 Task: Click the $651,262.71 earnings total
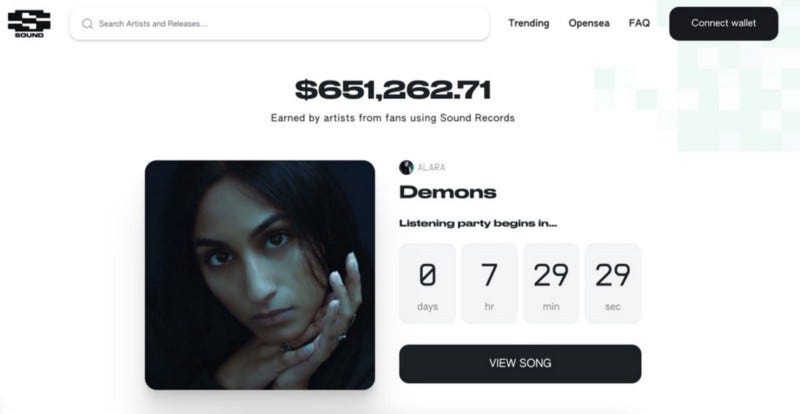click(393, 90)
